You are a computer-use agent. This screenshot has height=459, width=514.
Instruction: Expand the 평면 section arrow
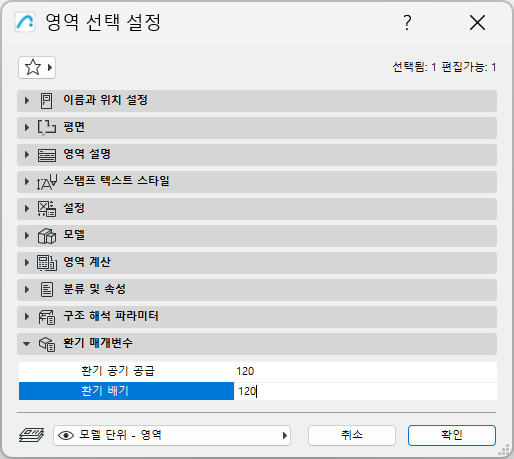pos(27,127)
